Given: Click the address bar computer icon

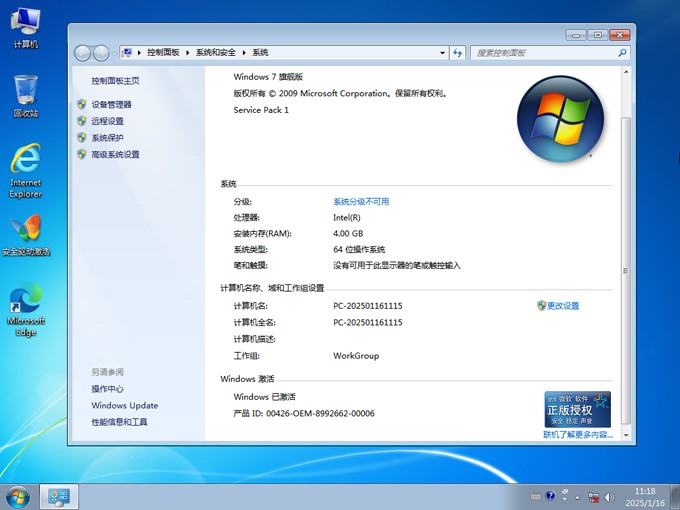Looking at the screenshot, I should 127,53.
